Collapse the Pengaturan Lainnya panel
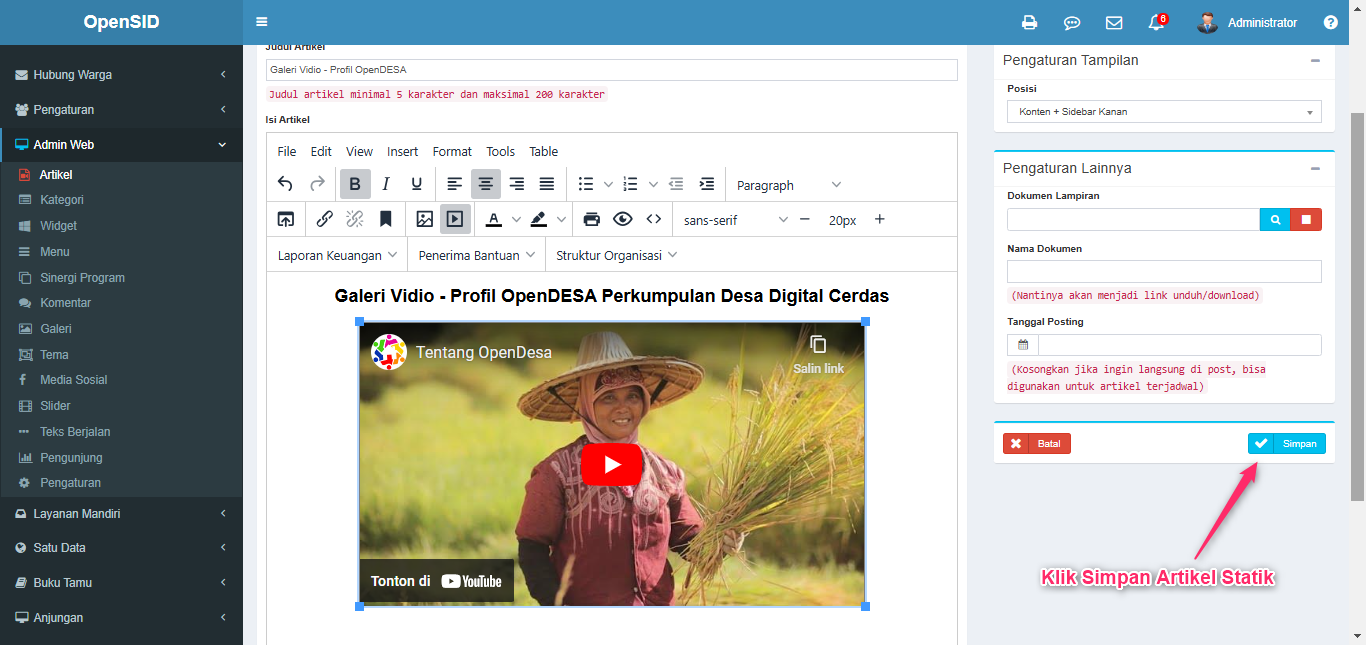Viewport: 1366px width, 645px height. pyautogui.click(x=1315, y=168)
